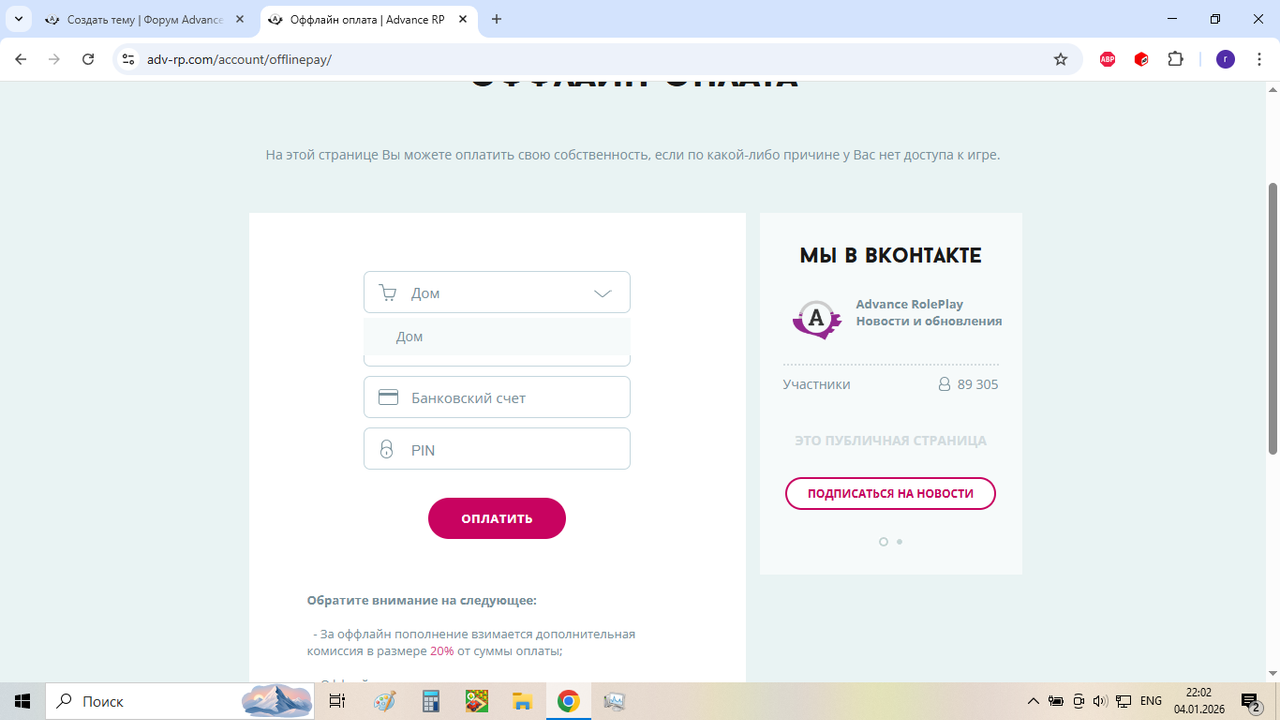Screen dimensions: 1280x720
Task: Click the dropdown chevron arrow
Action: coord(602,293)
